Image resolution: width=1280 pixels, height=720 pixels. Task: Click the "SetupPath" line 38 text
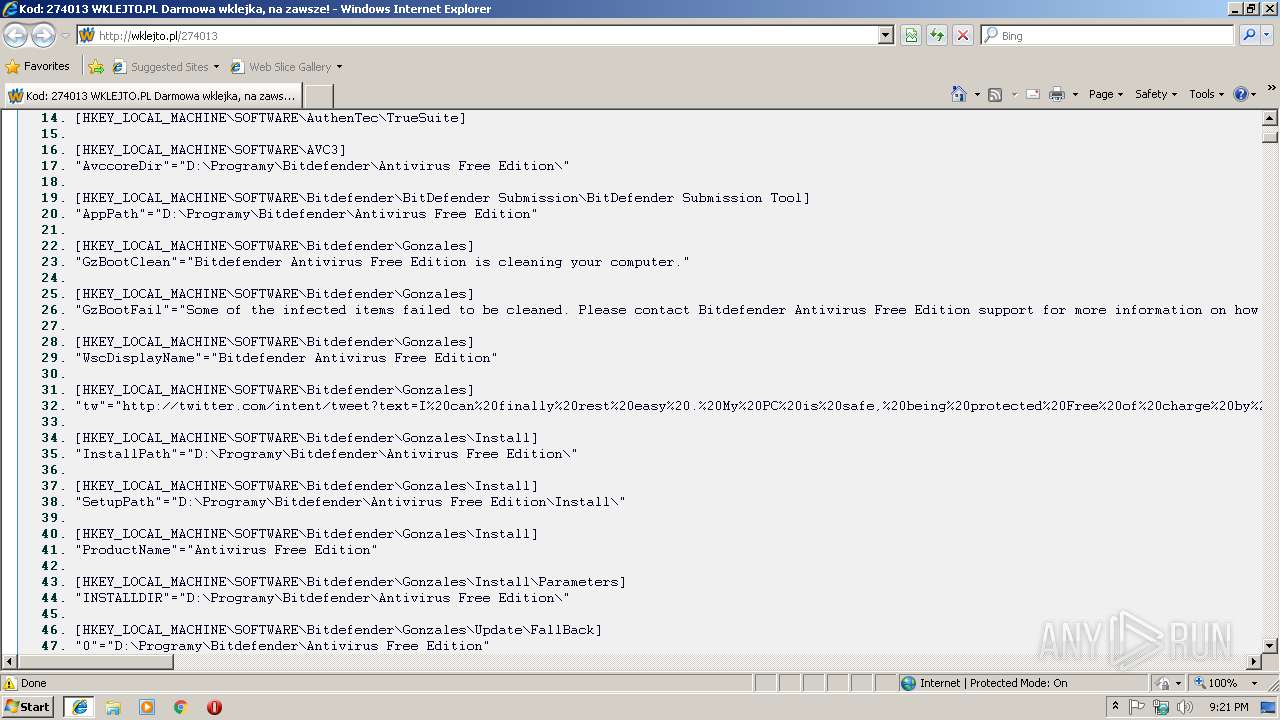click(x=350, y=502)
